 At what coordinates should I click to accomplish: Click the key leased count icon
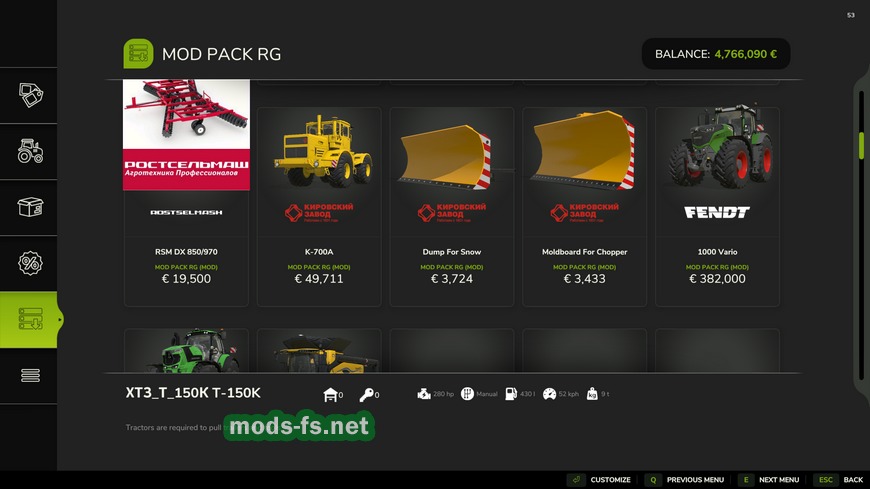tap(366, 395)
